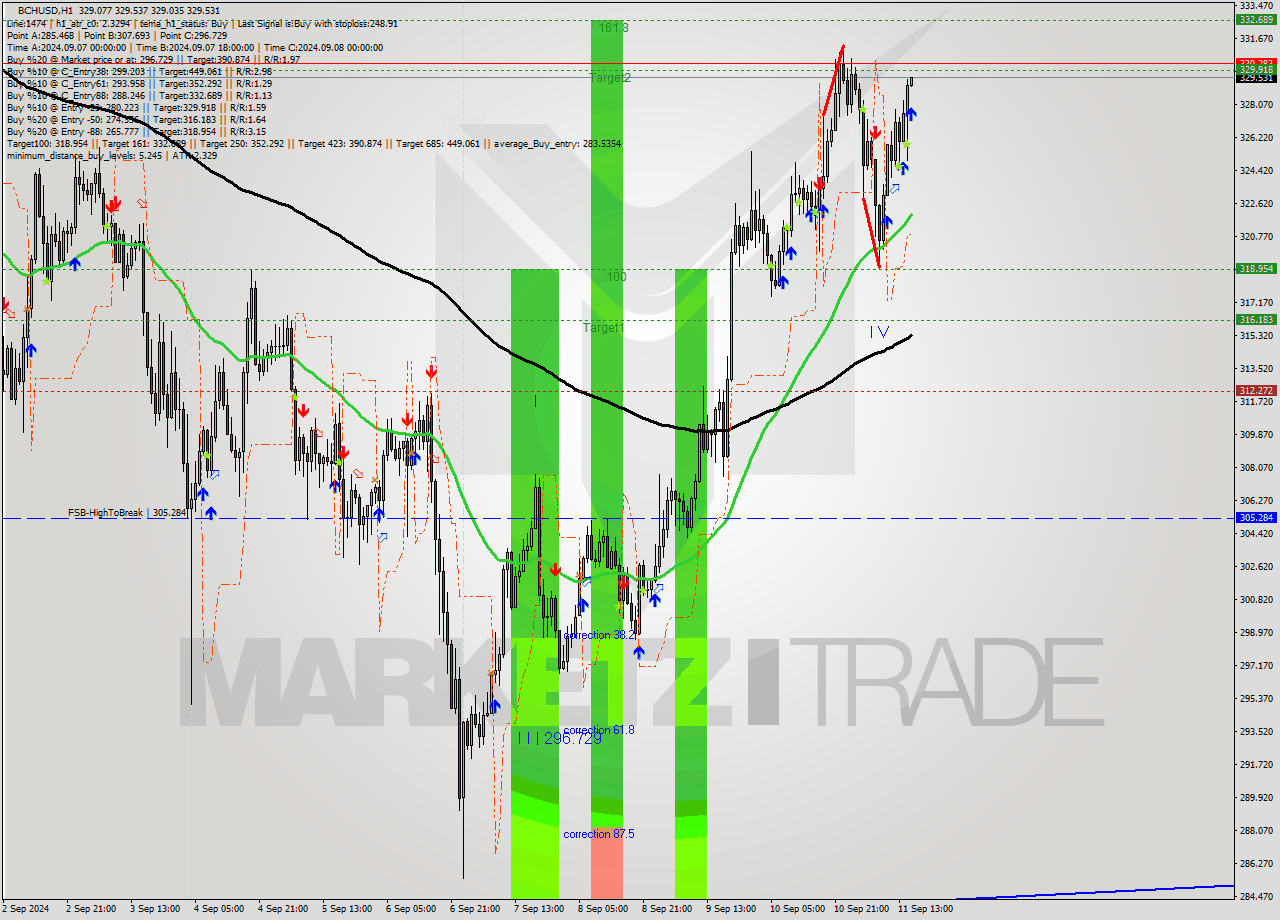Click the 'correction 61.8' label
1280x920 pixels.
click(598, 730)
